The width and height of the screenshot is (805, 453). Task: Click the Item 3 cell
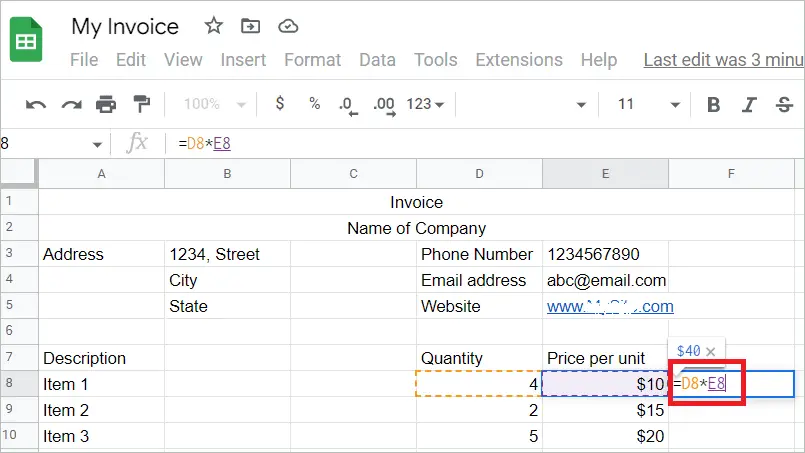pos(102,436)
